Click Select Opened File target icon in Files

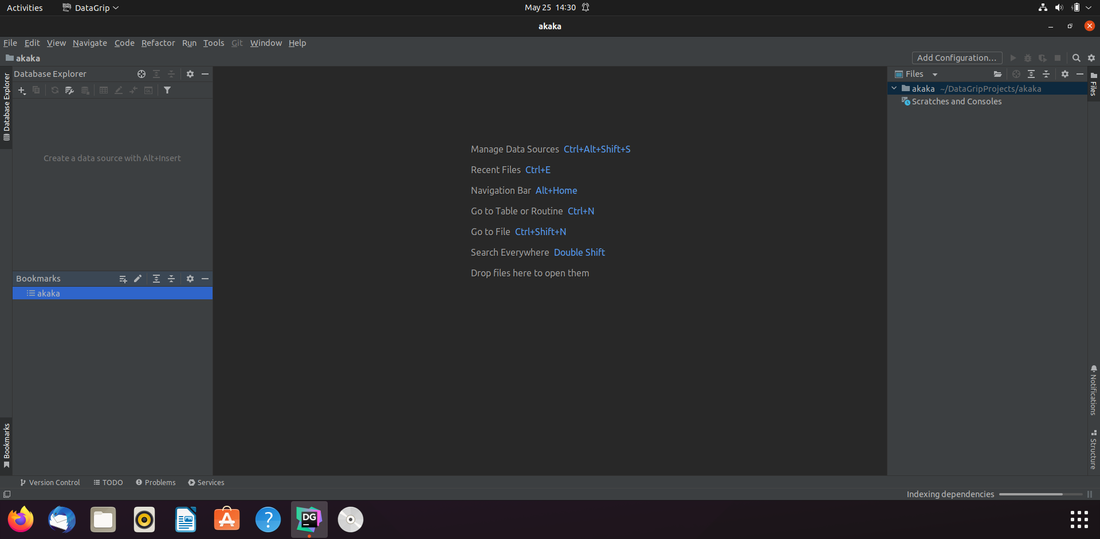click(1016, 74)
